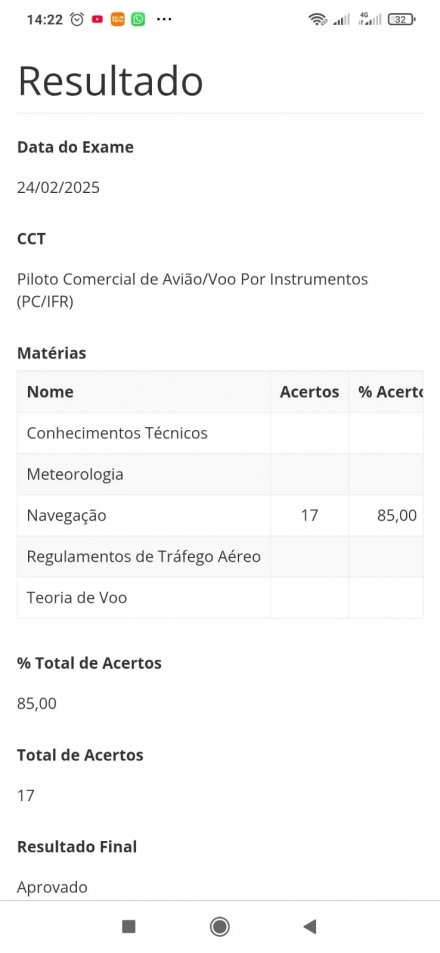
Task: Tap the red YouTube notification icon
Action: coord(97,19)
